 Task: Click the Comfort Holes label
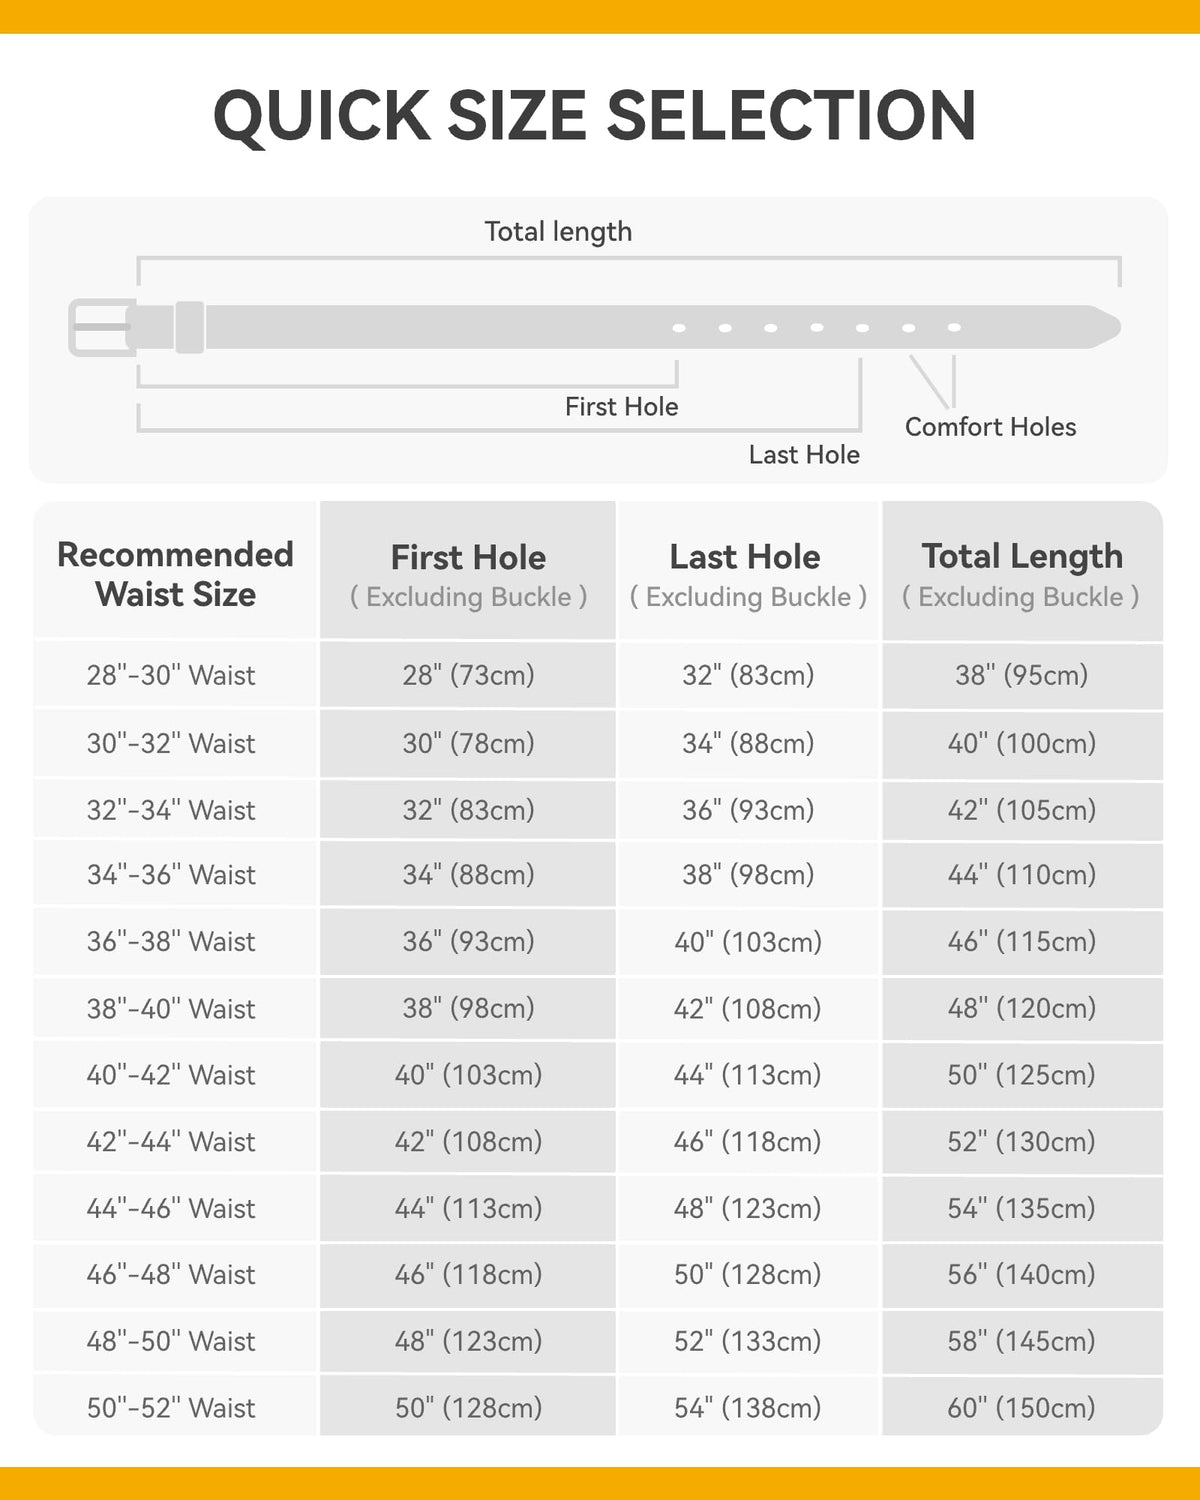(990, 427)
